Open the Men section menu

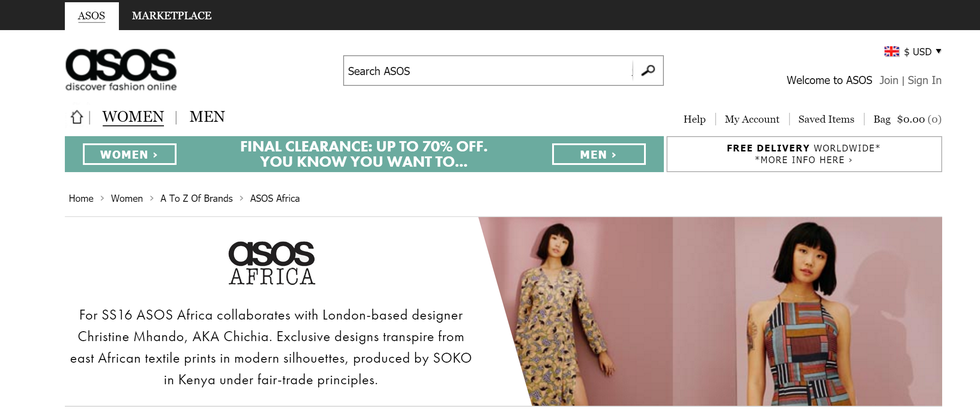207,117
